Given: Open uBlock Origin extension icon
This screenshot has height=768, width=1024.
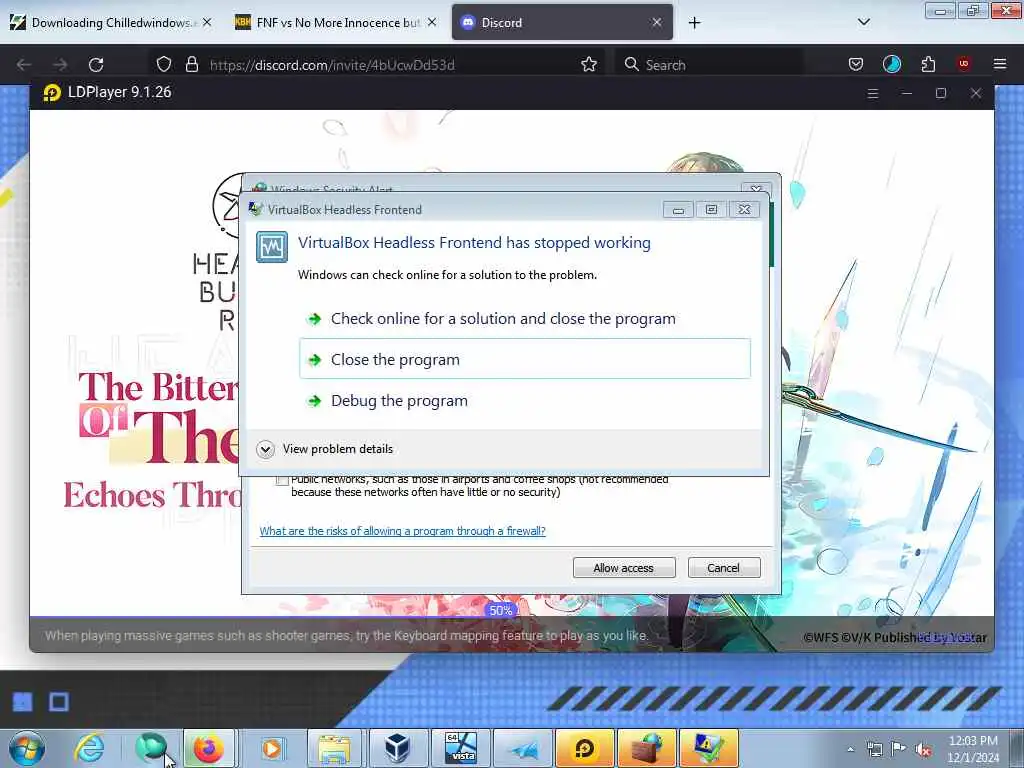Looking at the screenshot, I should click(x=964, y=64).
